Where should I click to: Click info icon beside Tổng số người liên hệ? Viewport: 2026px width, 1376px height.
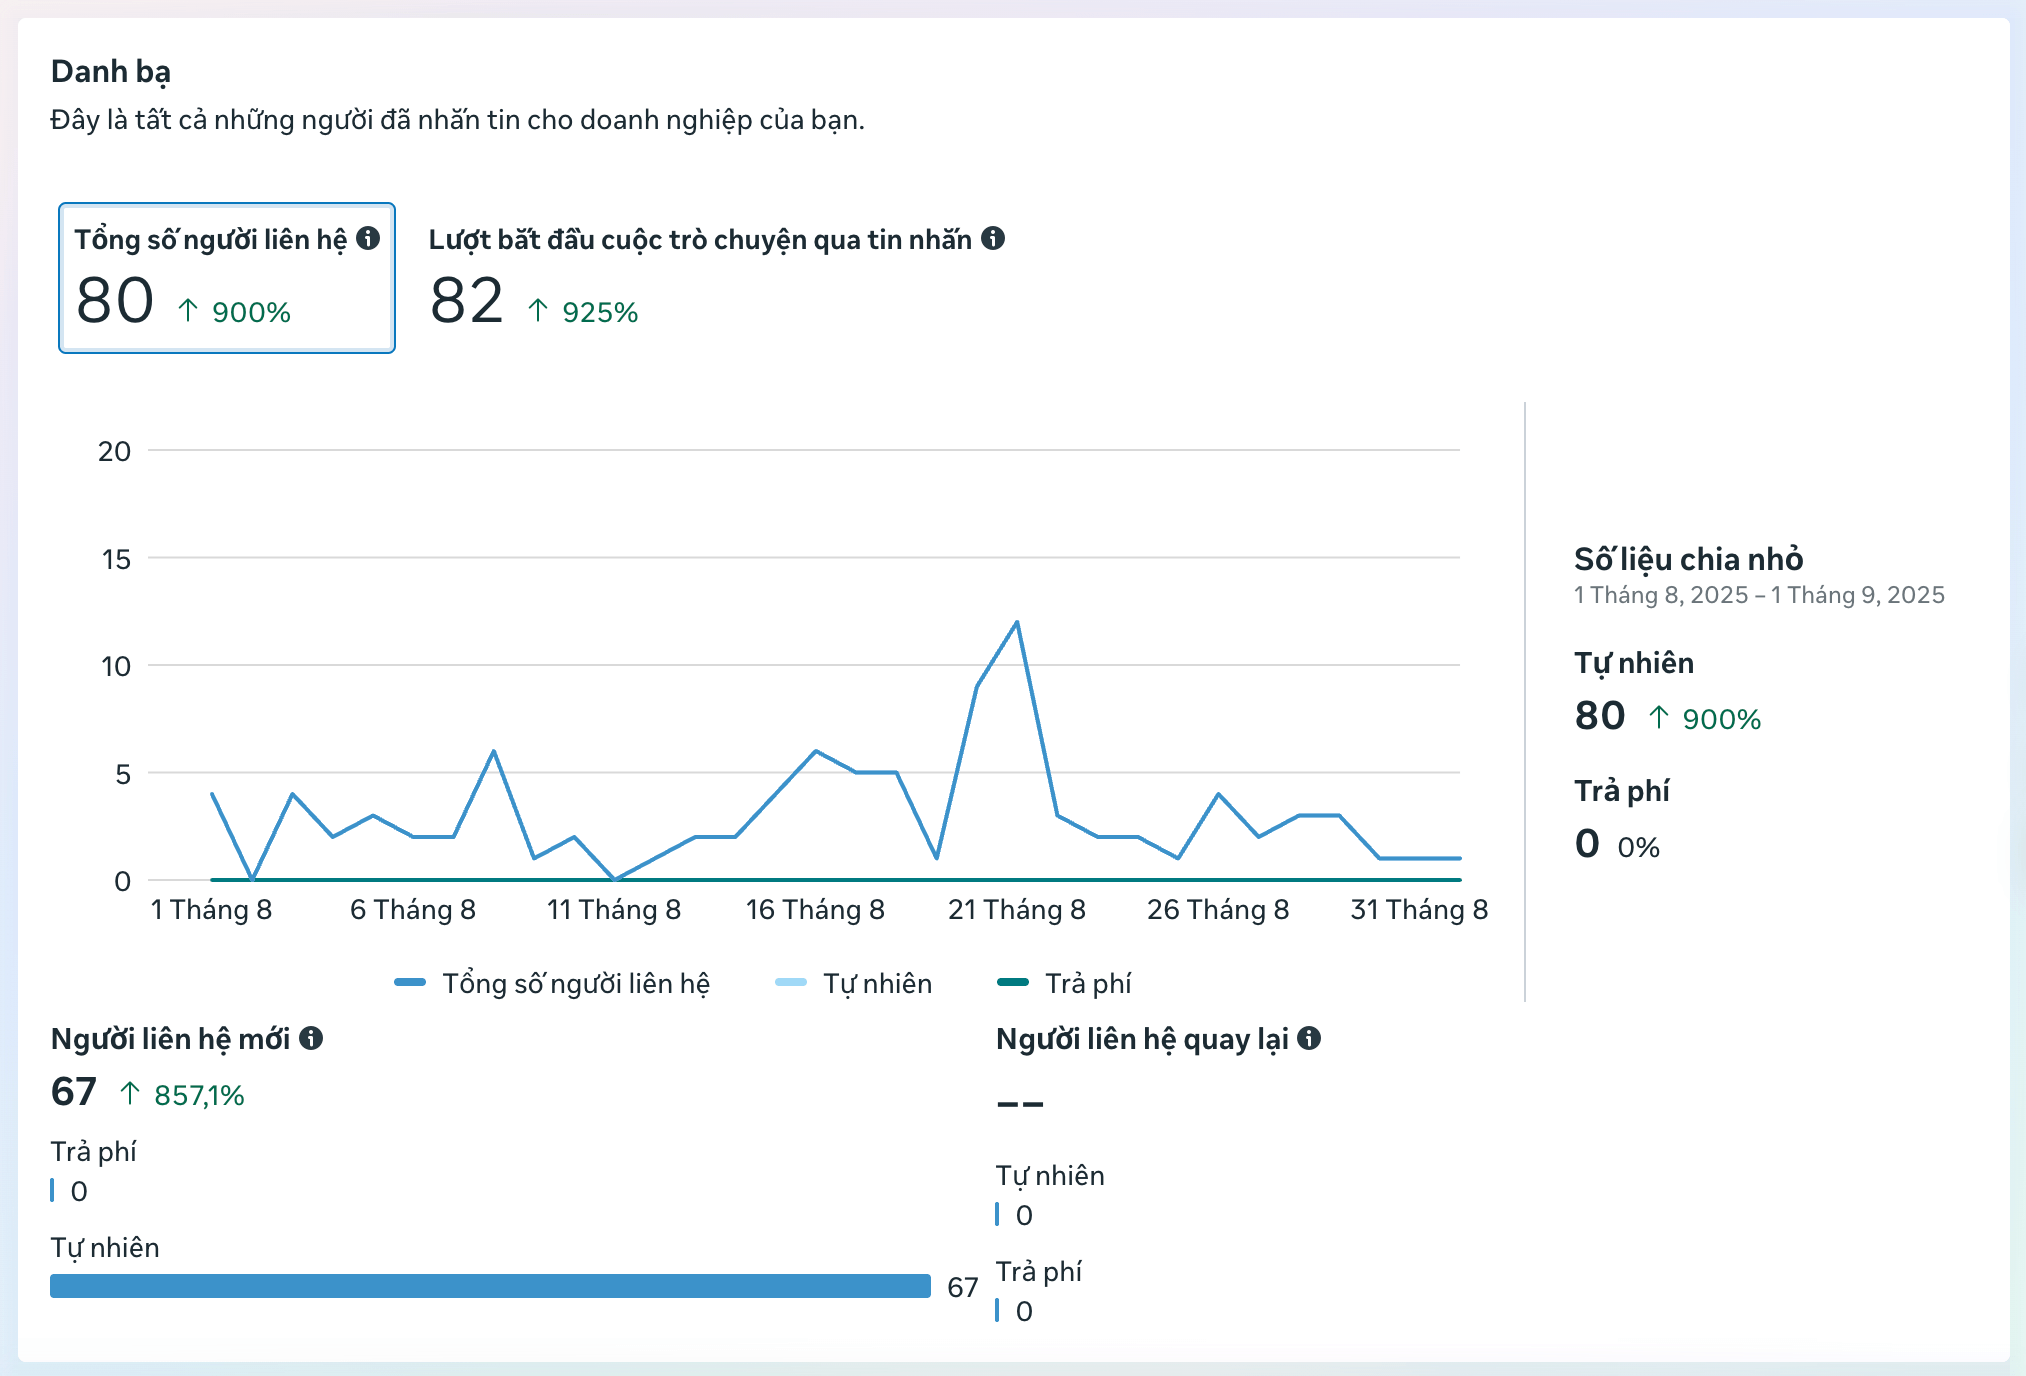pos(368,238)
